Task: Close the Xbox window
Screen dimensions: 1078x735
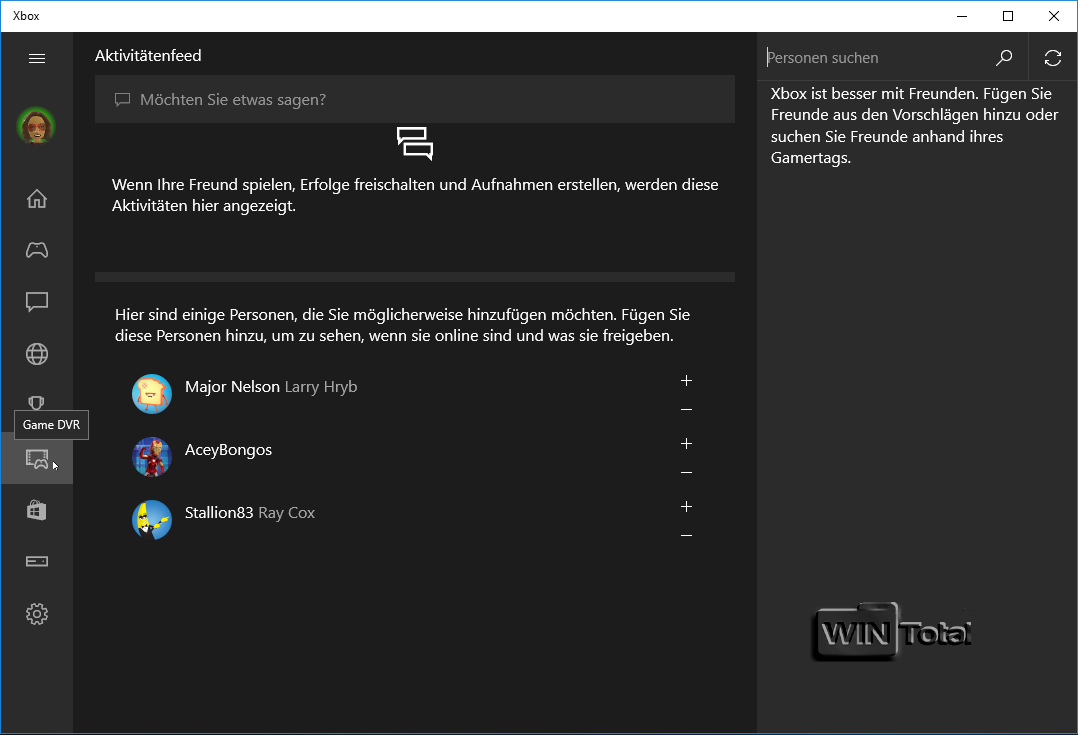Action: (x=1054, y=16)
